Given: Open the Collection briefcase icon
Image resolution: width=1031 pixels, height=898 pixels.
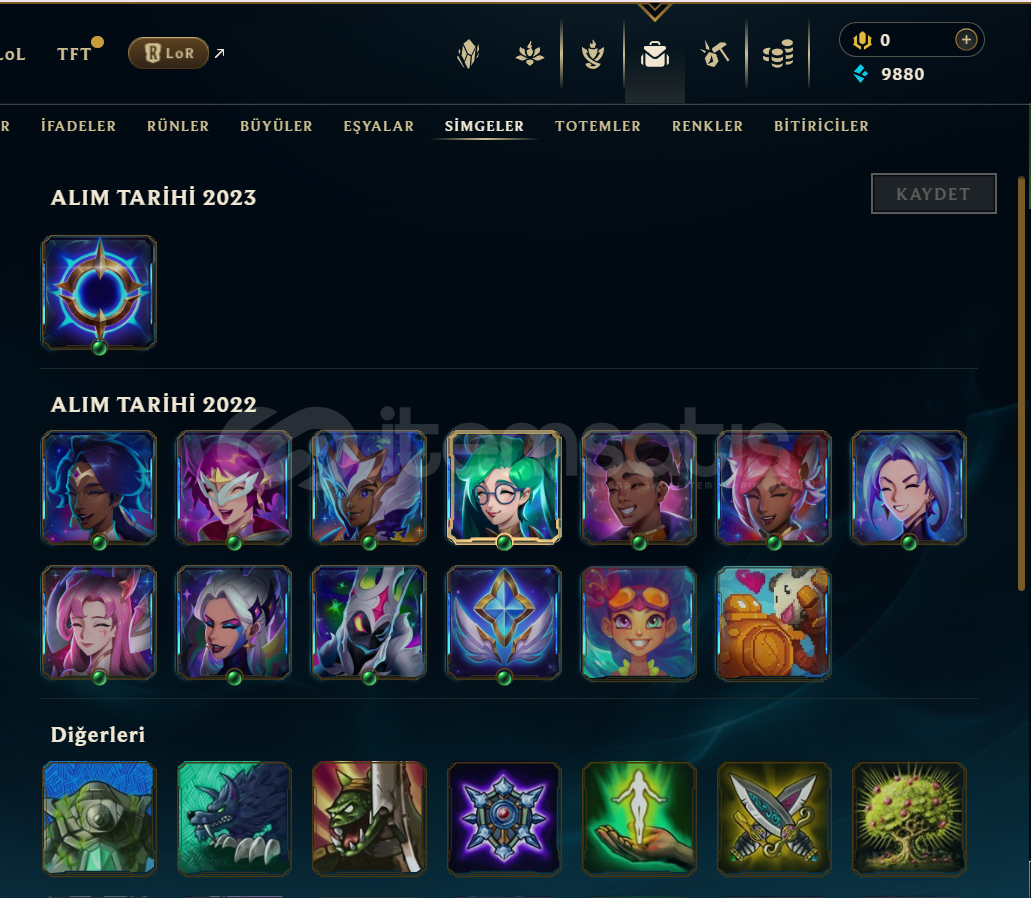Looking at the screenshot, I should 655,55.
